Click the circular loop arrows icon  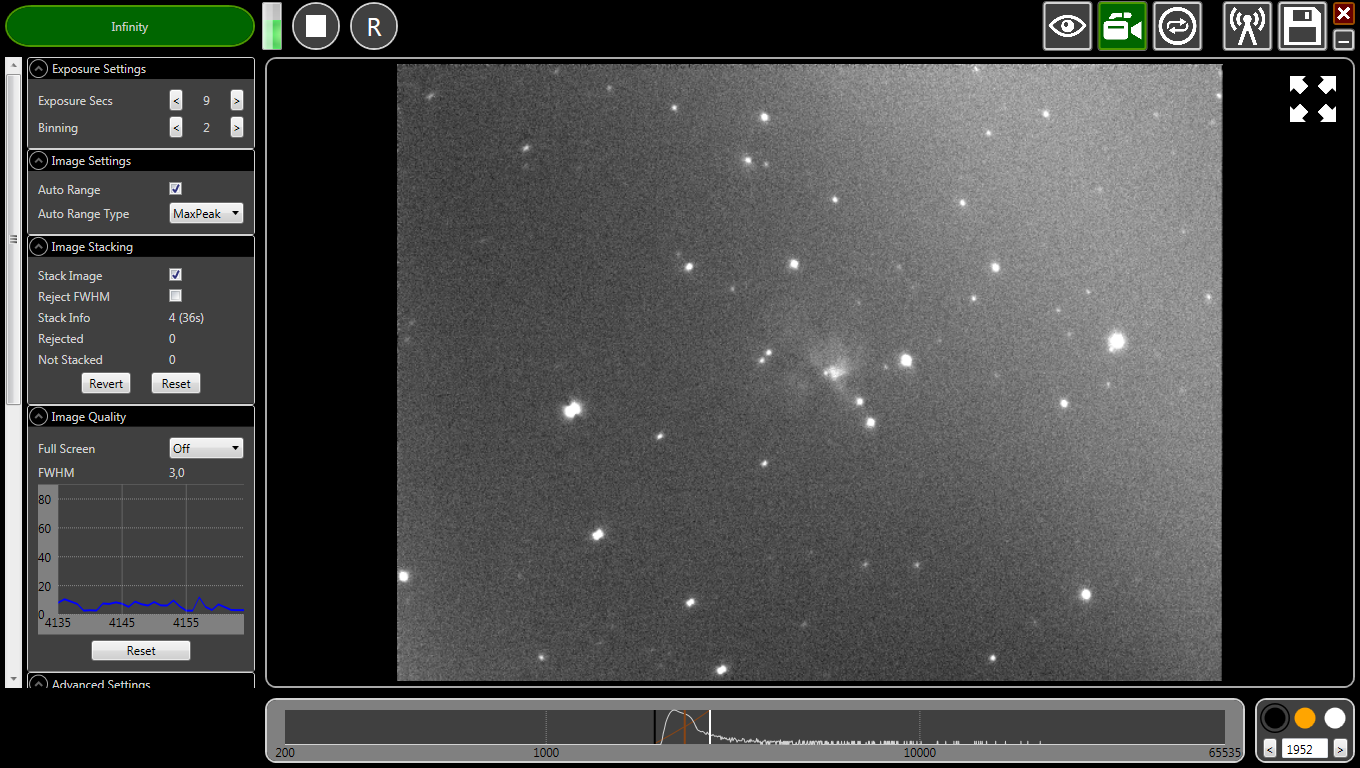point(1177,26)
